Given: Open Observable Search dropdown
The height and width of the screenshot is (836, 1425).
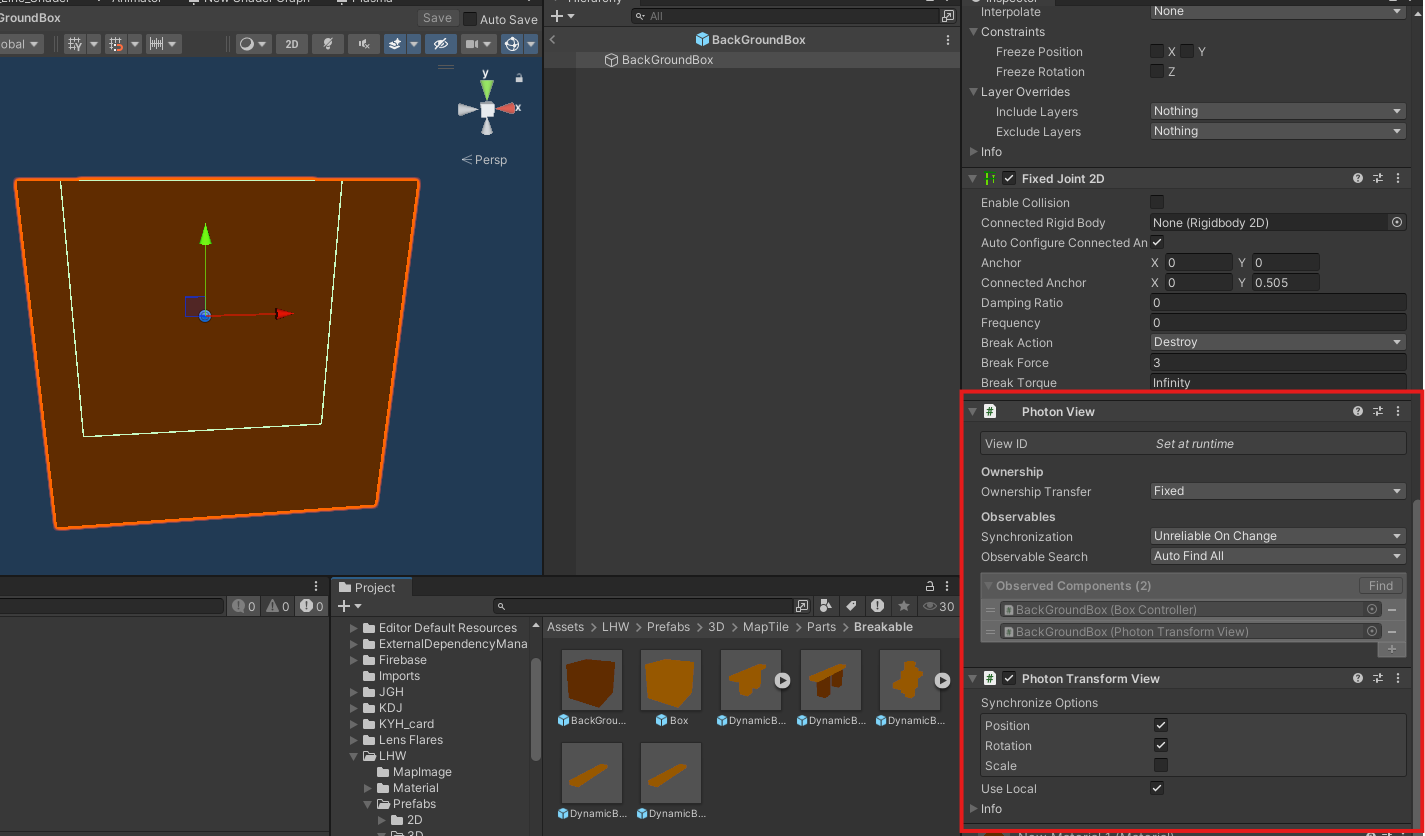Looking at the screenshot, I should tap(1278, 556).
